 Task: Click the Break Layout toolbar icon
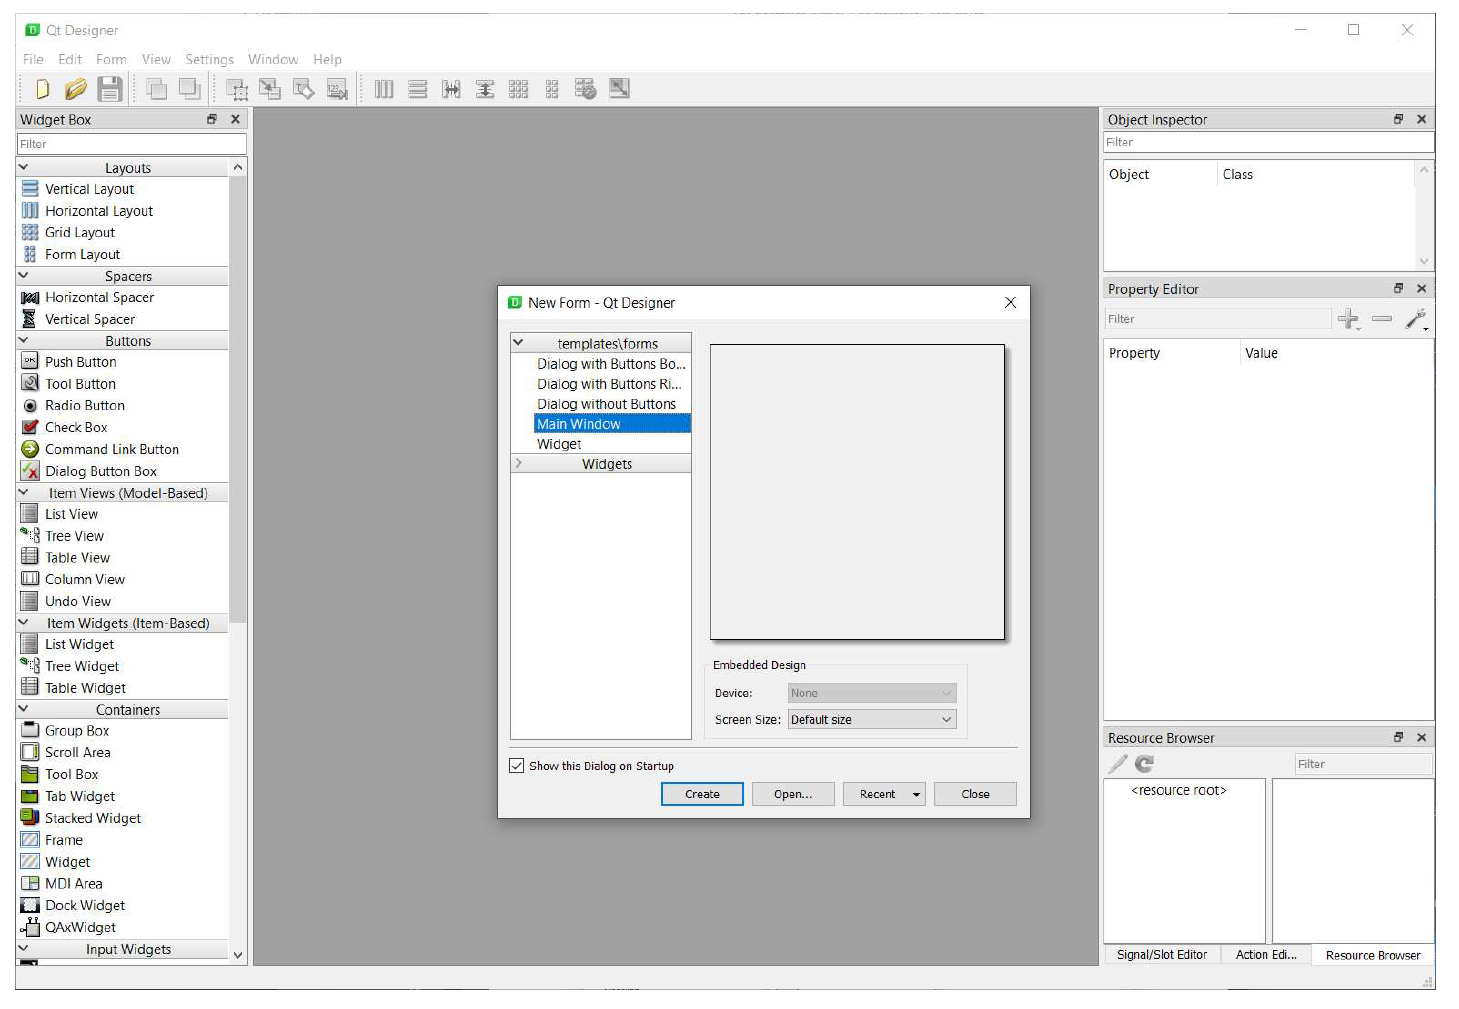586,89
